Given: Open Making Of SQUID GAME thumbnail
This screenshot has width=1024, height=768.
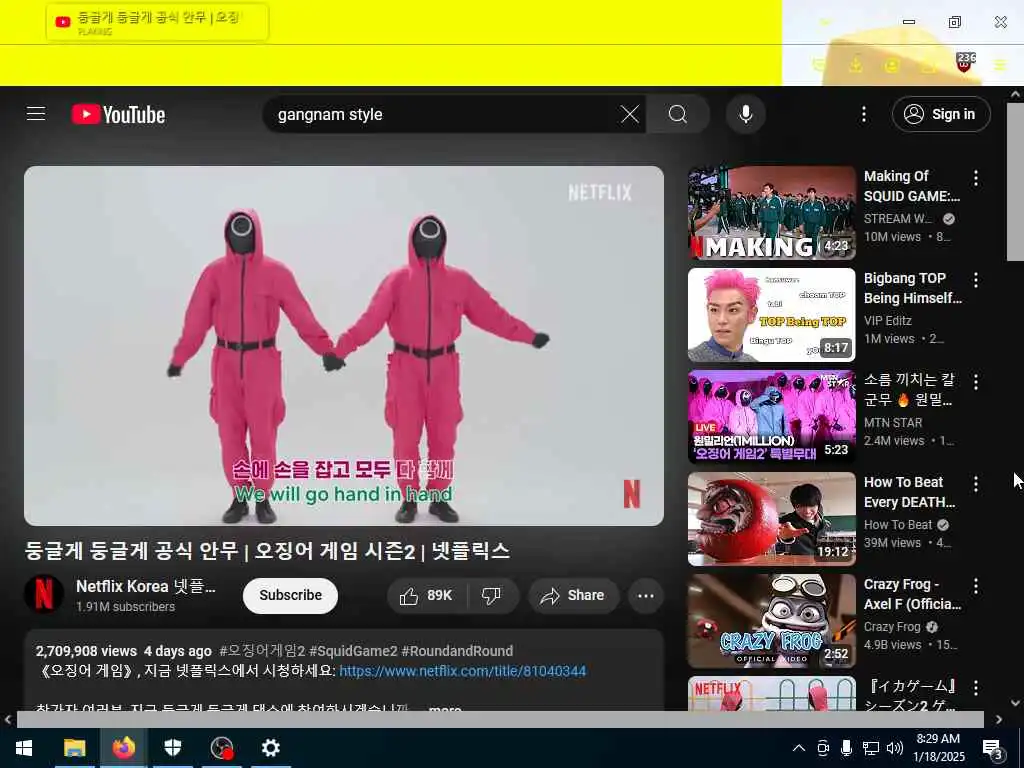Looking at the screenshot, I should tap(771, 213).
